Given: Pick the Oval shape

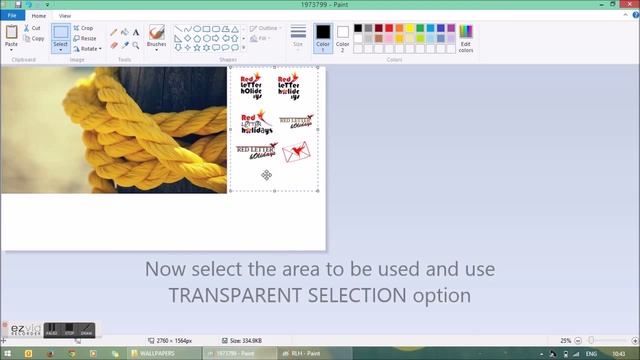Looking at the screenshot, I should pyautogui.click(x=197, y=29).
